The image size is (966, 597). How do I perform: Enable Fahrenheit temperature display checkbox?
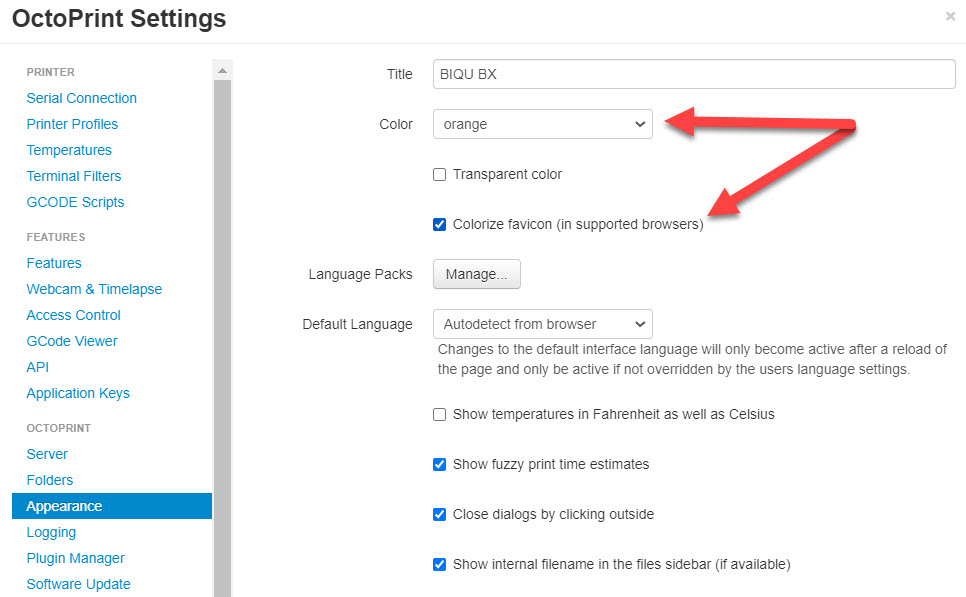point(439,415)
